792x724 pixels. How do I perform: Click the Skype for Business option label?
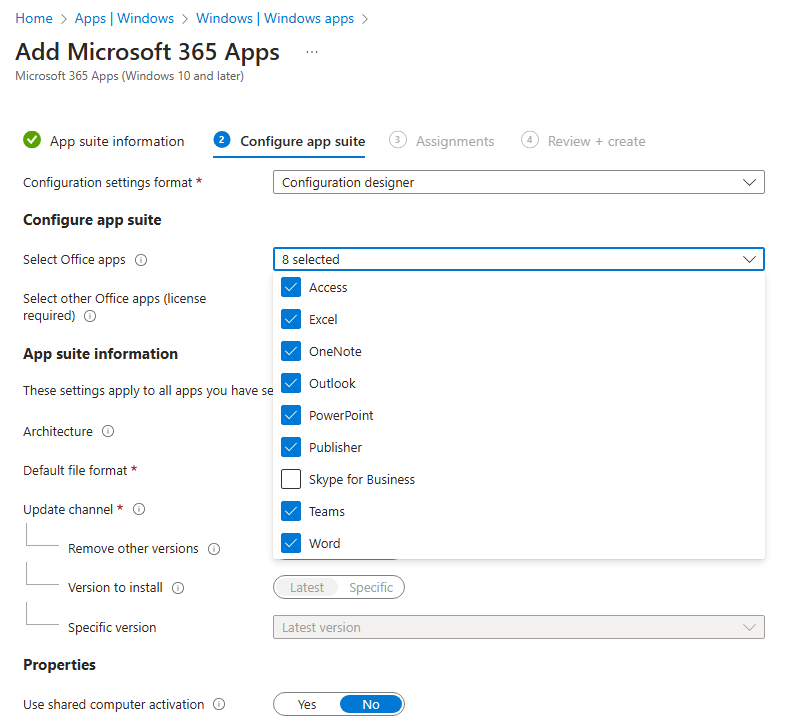point(362,479)
